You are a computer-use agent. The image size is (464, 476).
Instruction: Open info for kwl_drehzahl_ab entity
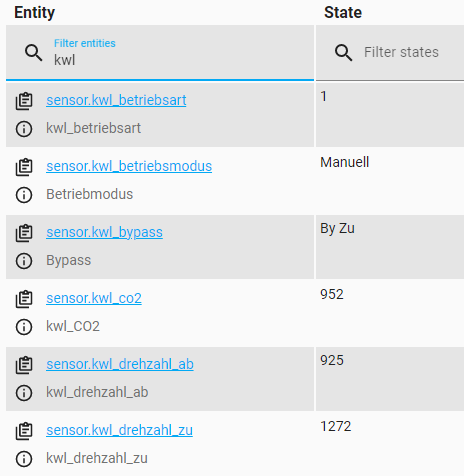[24, 393]
